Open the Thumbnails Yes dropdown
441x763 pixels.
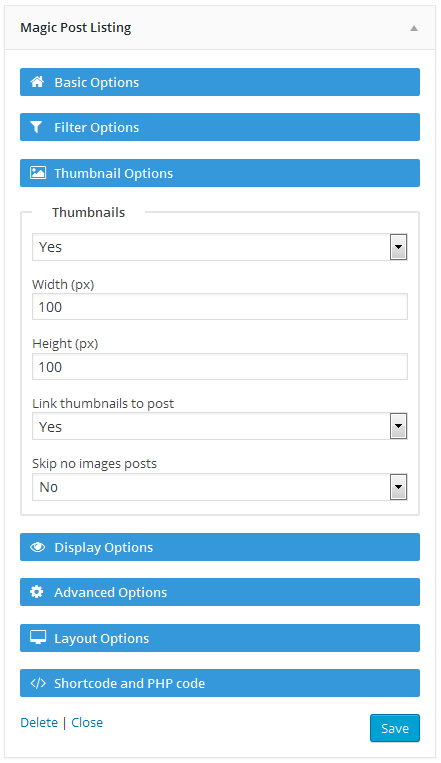point(220,247)
